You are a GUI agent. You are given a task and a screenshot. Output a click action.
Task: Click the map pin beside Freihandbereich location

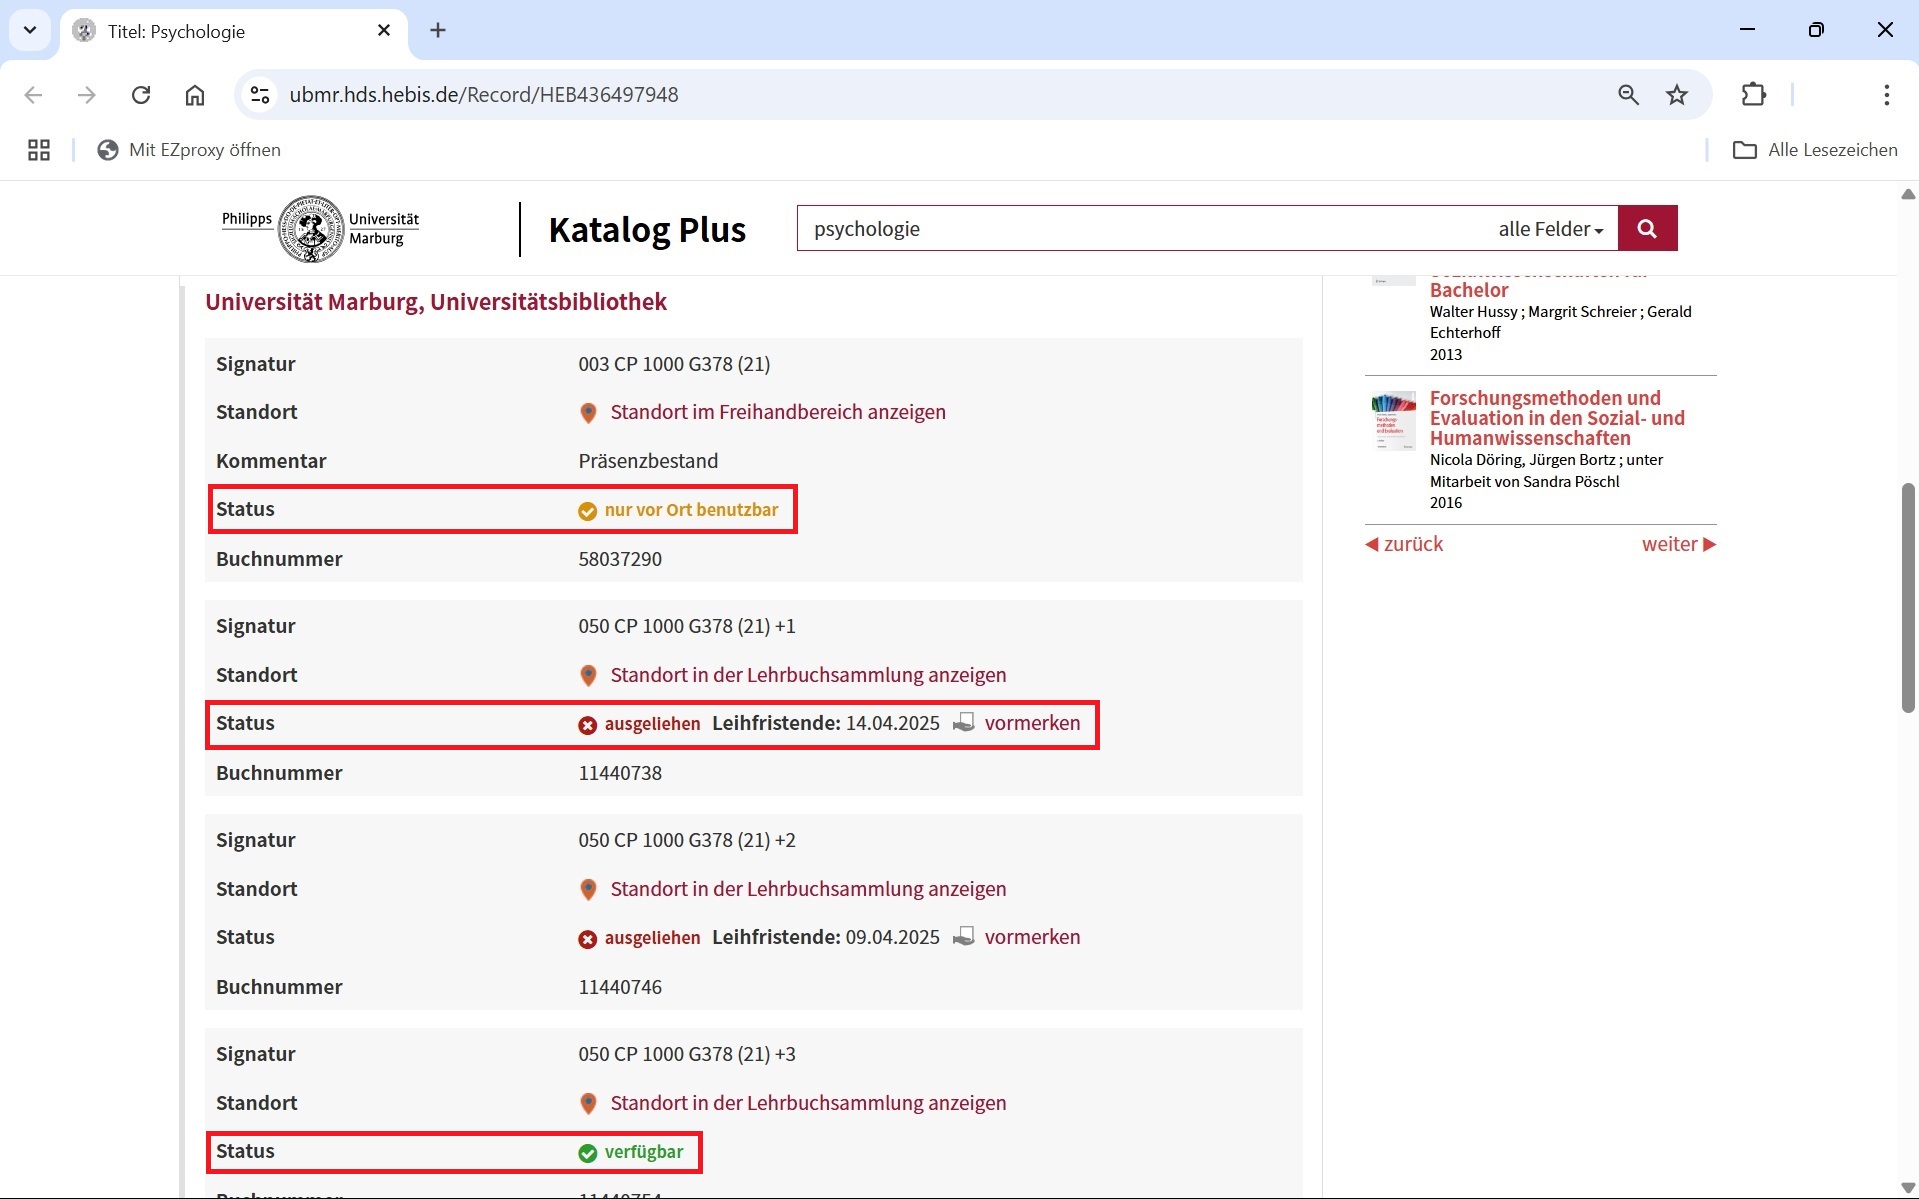pyautogui.click(x=588, y=413)
